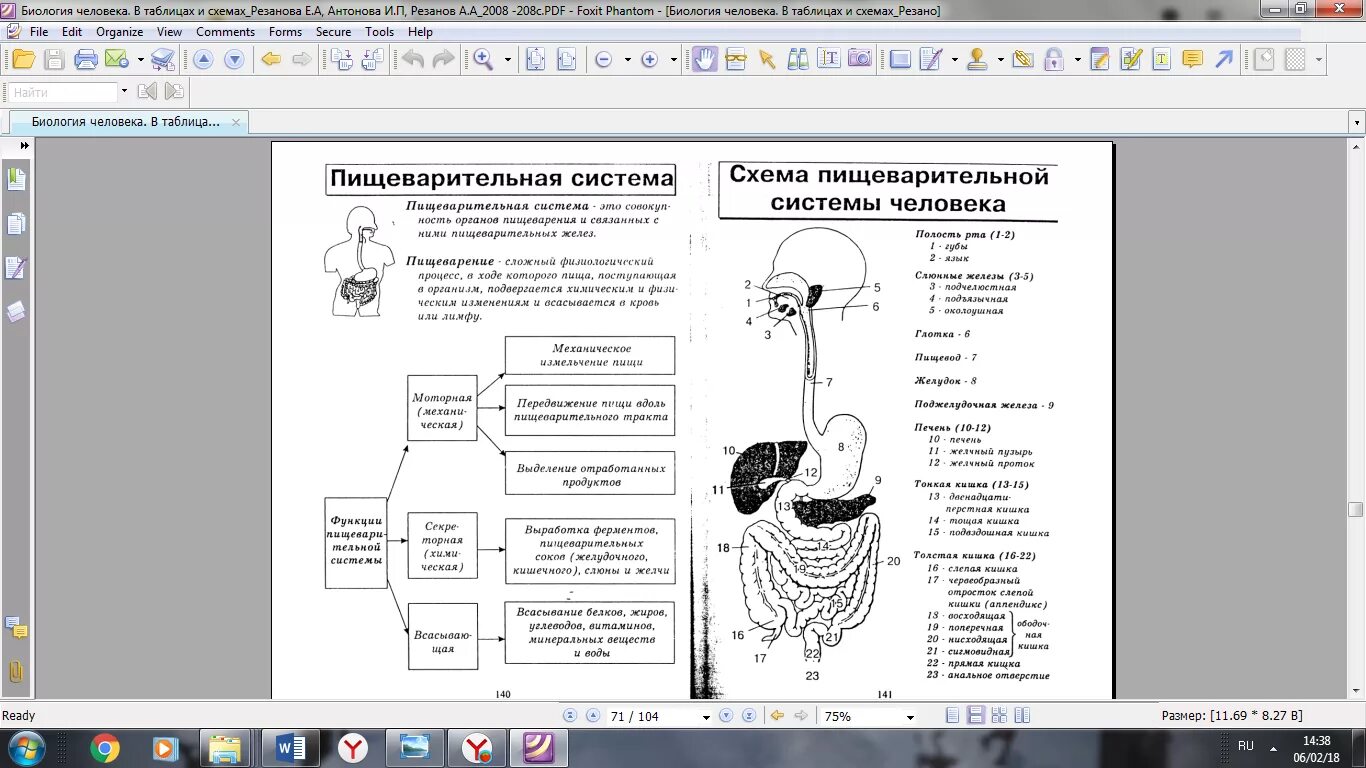
Task: Select the Биология человека document tab
Action: coord(126,122)
